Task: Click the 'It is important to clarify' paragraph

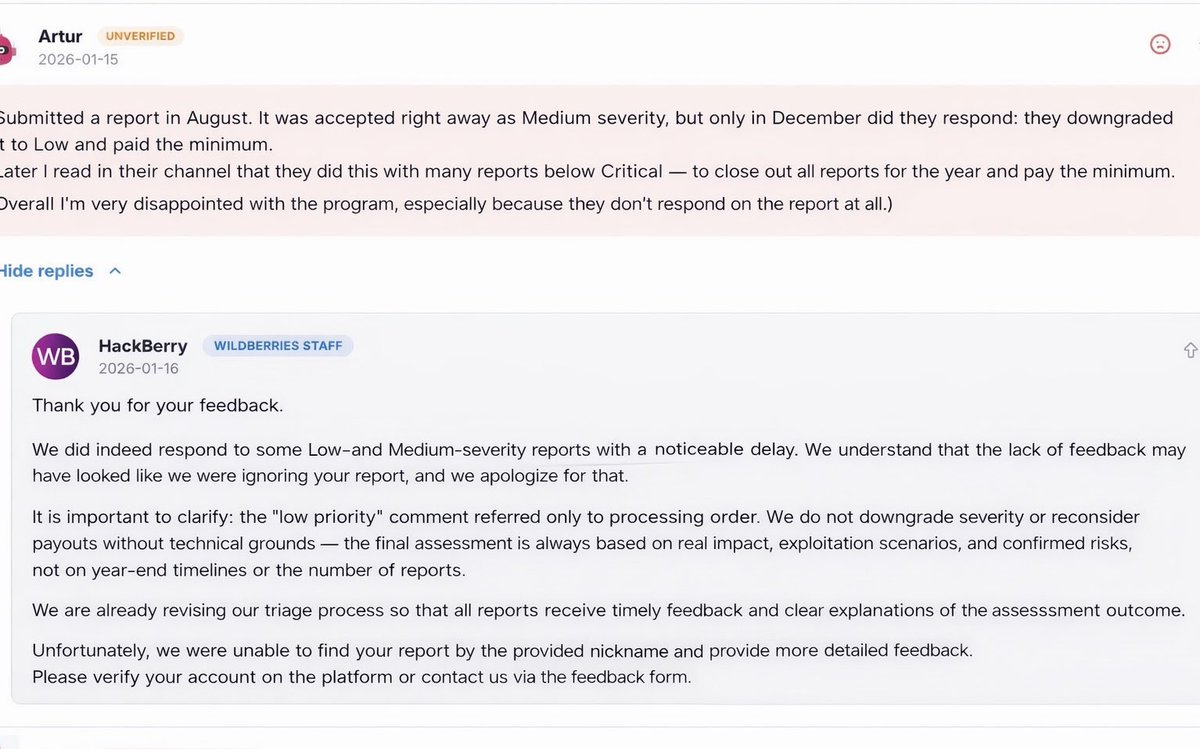Action: [586, 544]
